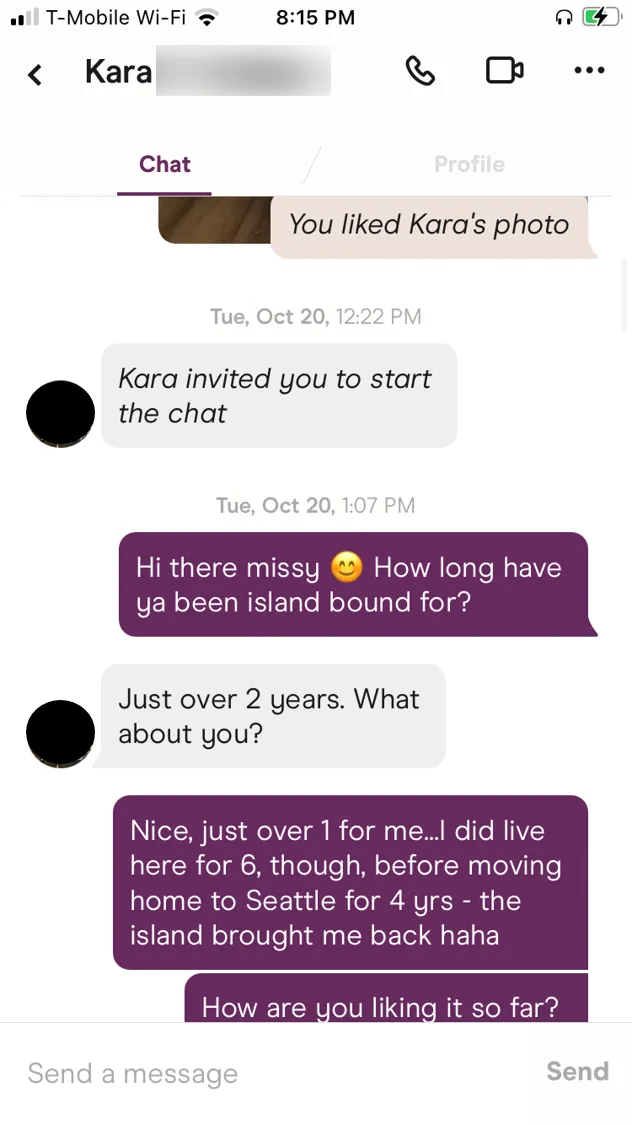Open Kara's liked photo thumbnail
632x1125 pixels.
(x=214, y=220)
